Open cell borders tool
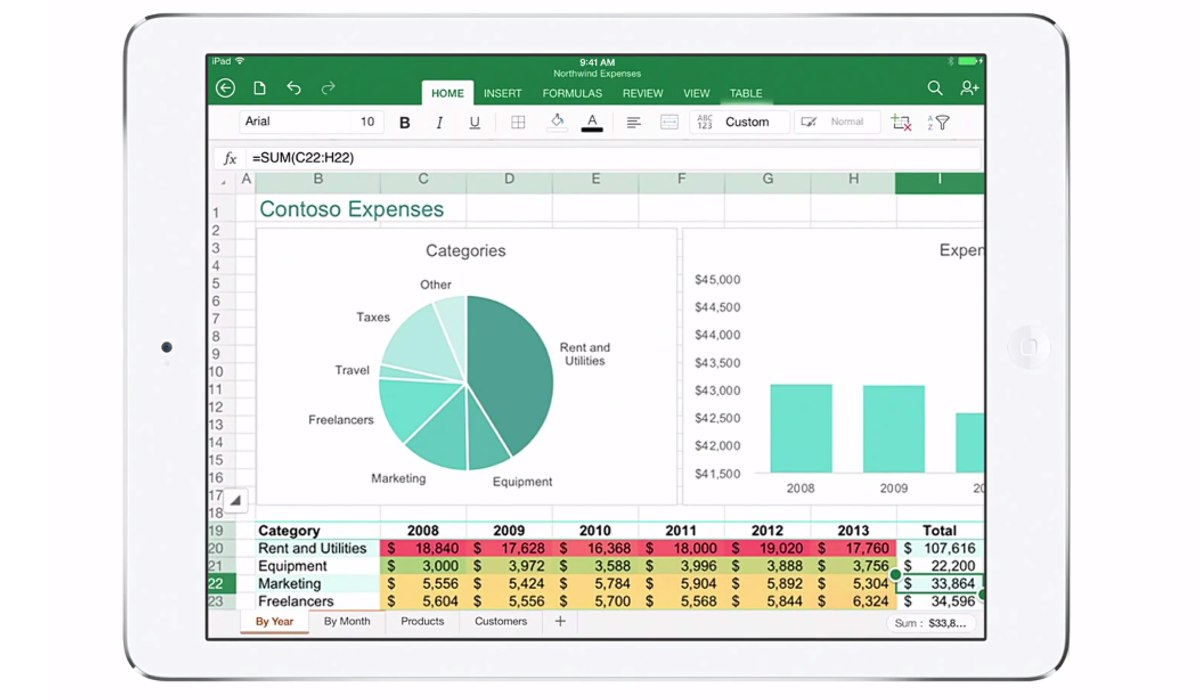The height and width of the screenshot is (700, 1200). point(518,122)
